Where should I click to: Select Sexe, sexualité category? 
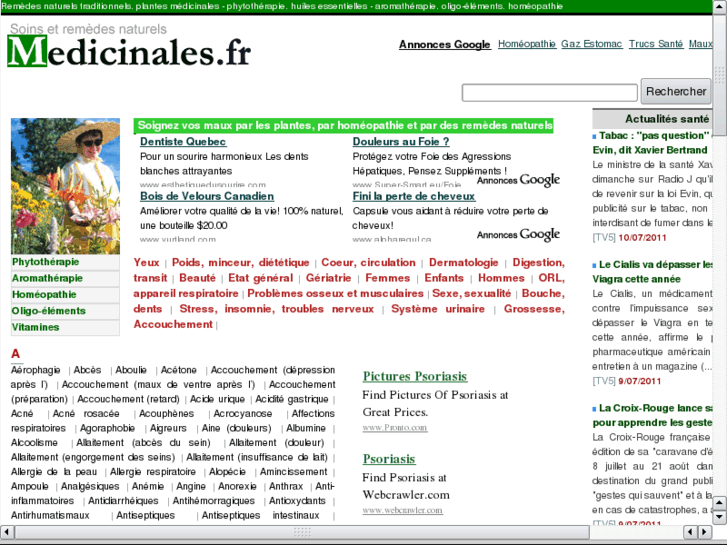click(471, 294)
